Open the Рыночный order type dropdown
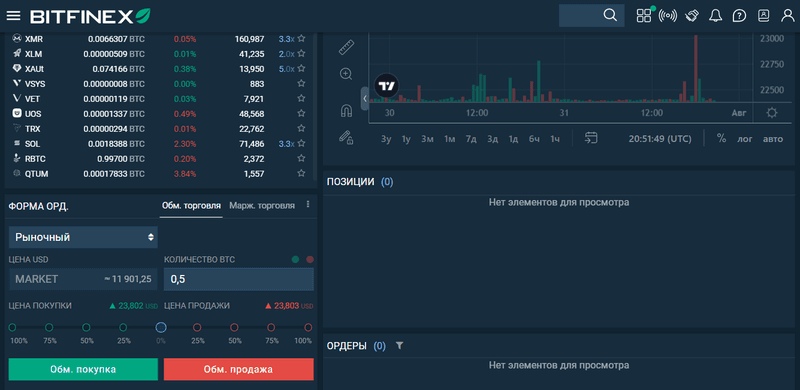 [83, 237]
